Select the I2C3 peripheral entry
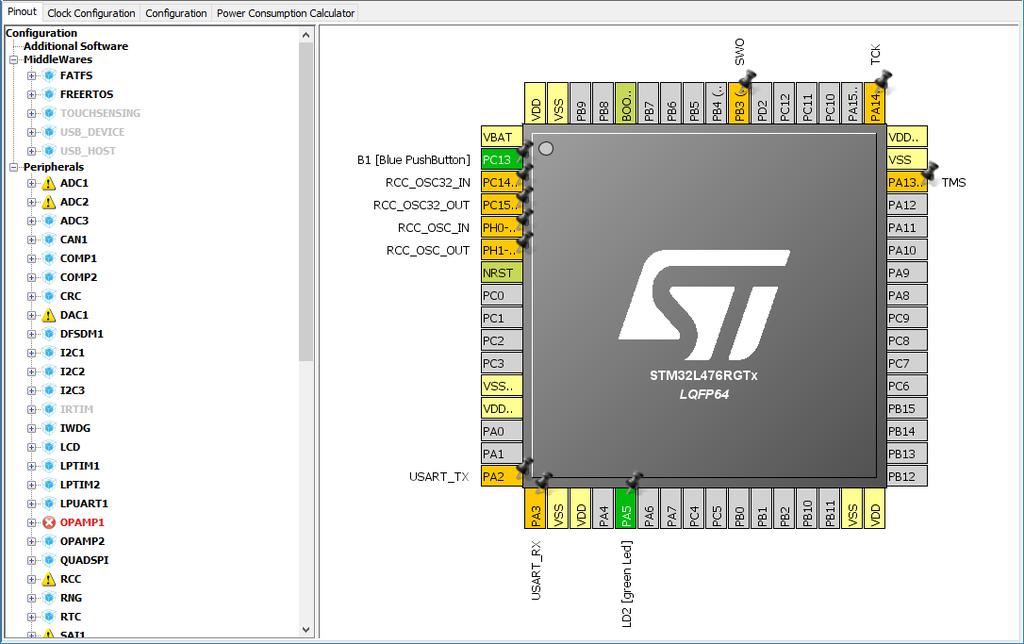 tap(72, 391)
